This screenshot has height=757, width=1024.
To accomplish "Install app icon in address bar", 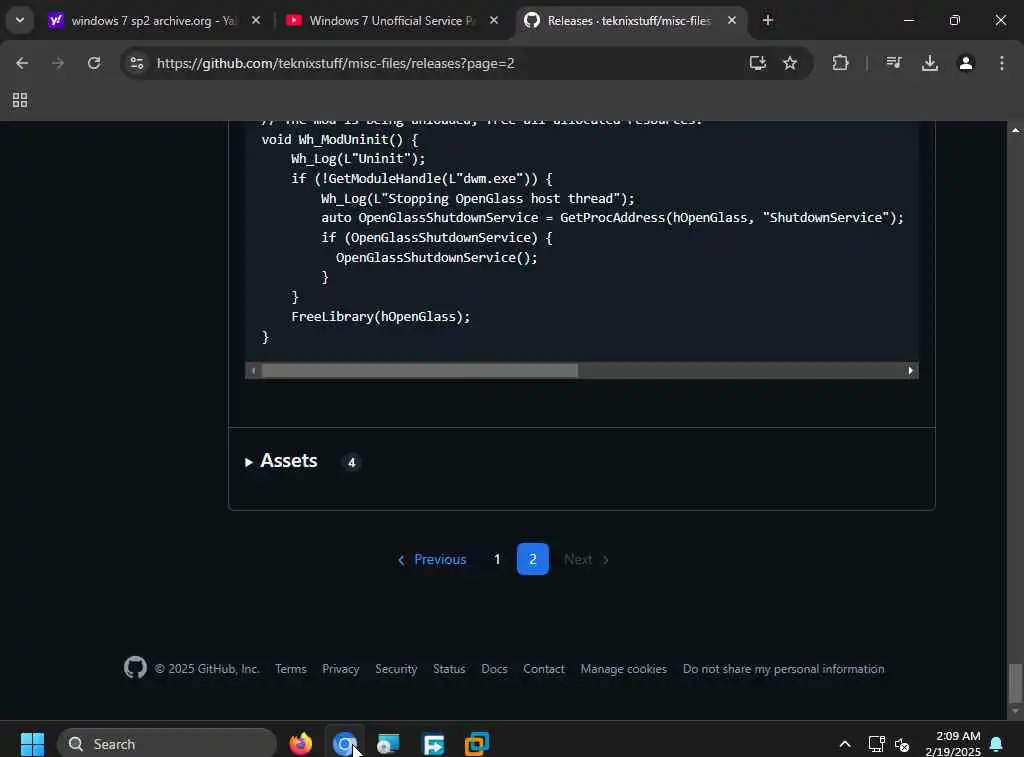I will coord(758,63).
